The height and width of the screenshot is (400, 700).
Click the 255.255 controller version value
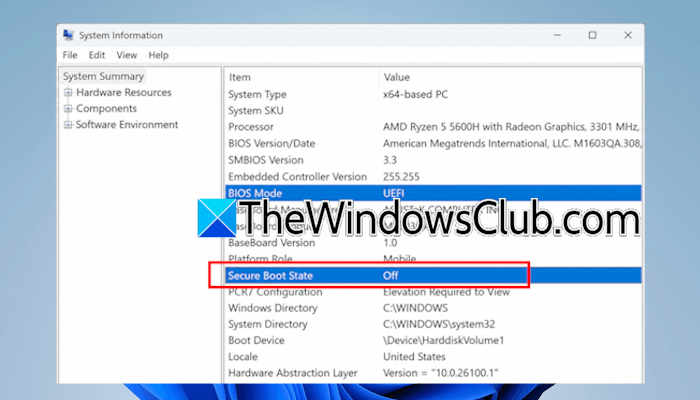[401, 176]
